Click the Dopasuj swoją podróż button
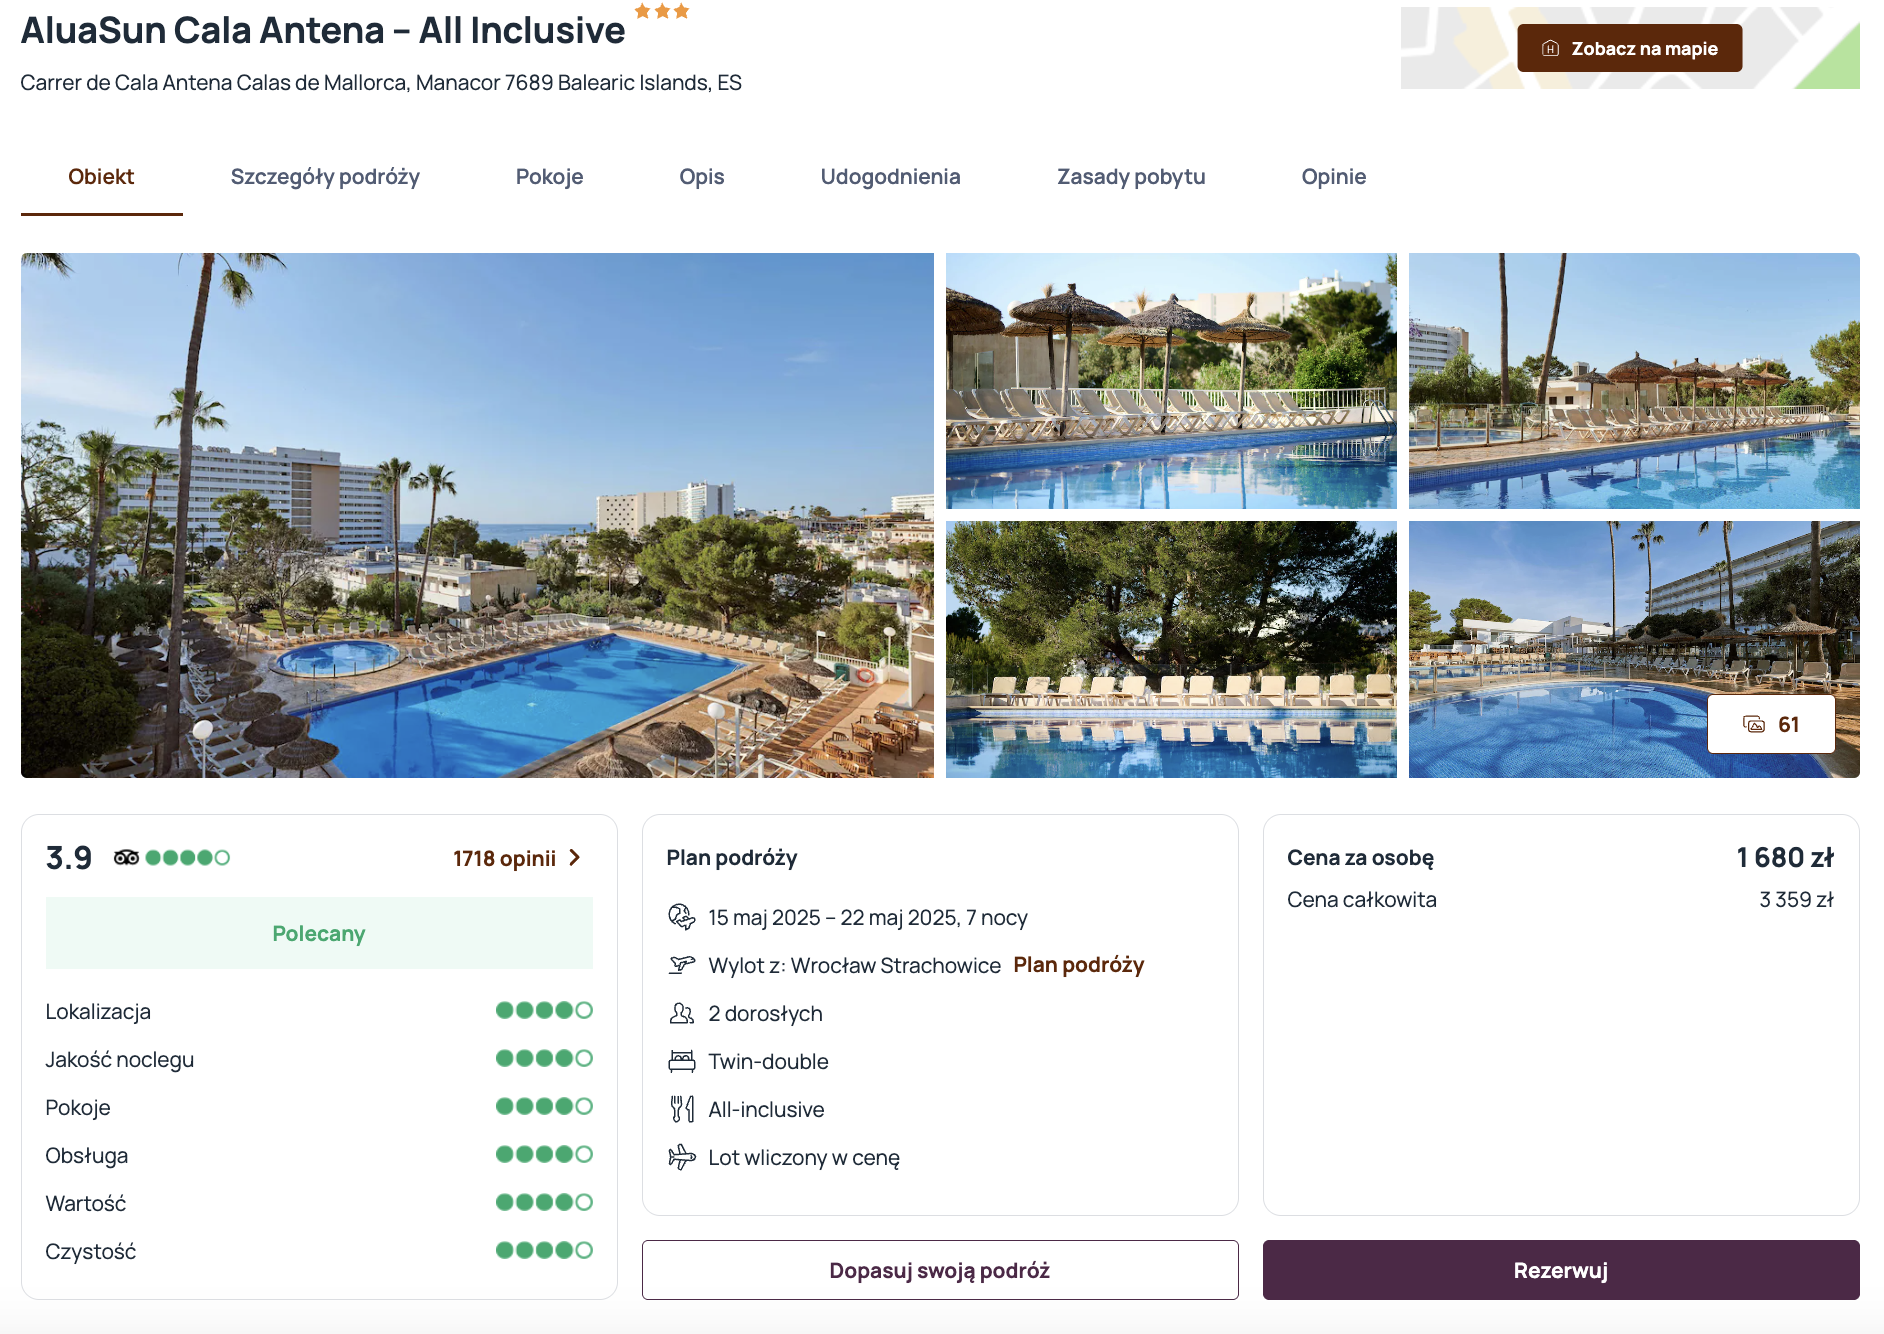 point(939,1270)
